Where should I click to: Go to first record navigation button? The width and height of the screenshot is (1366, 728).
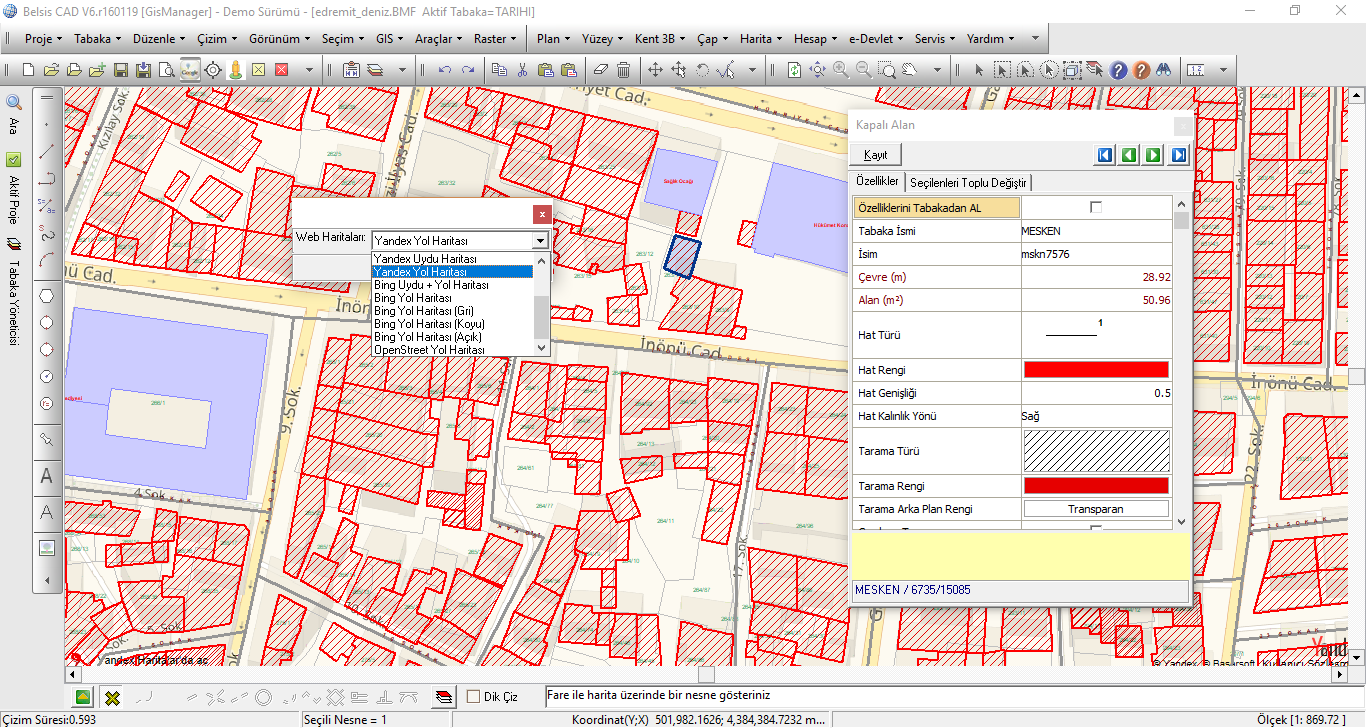[1104, 155]
